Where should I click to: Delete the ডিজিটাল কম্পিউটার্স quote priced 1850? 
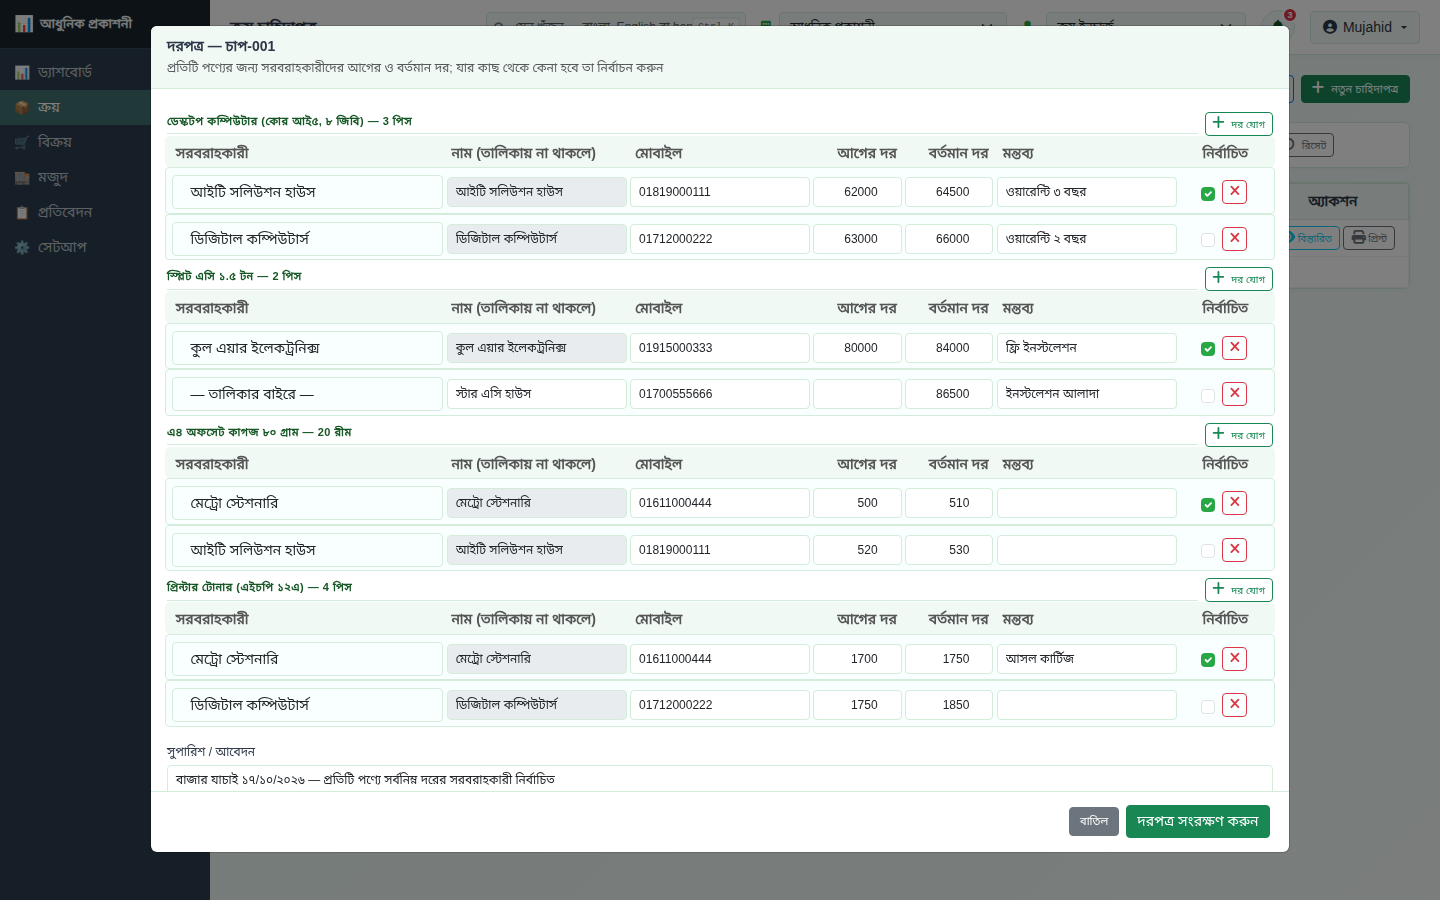coord(1234,705)
